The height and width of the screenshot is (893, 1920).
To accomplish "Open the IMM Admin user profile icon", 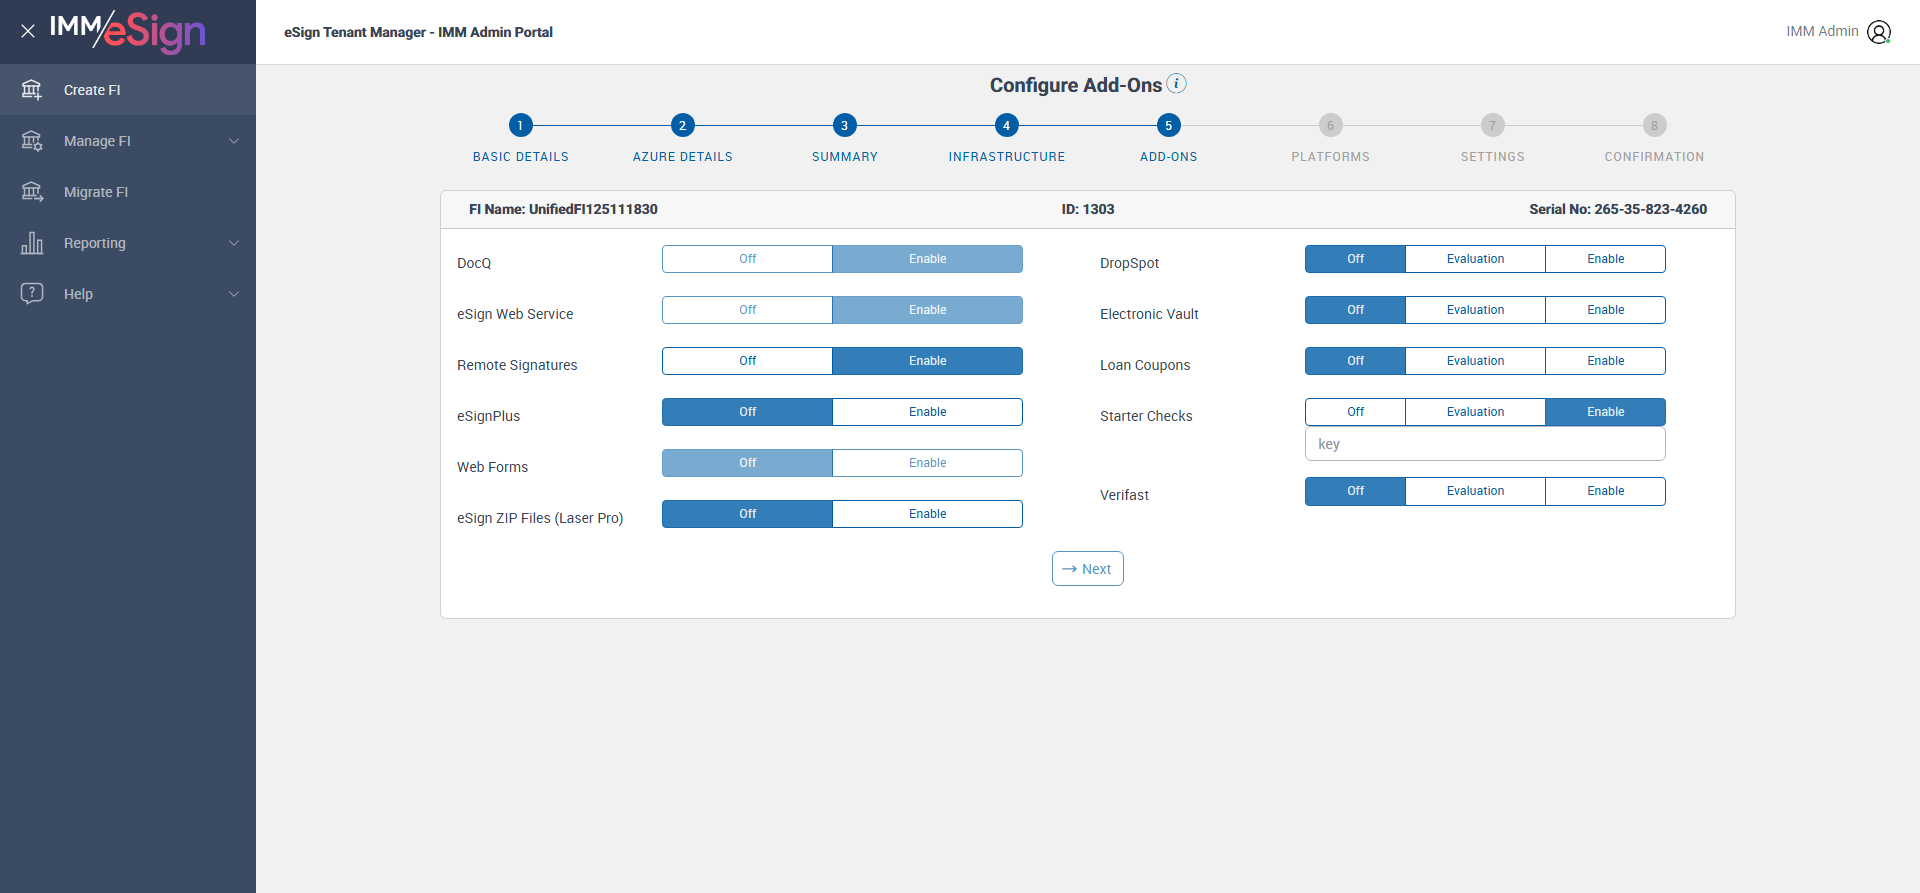I will pos(1879,32).
